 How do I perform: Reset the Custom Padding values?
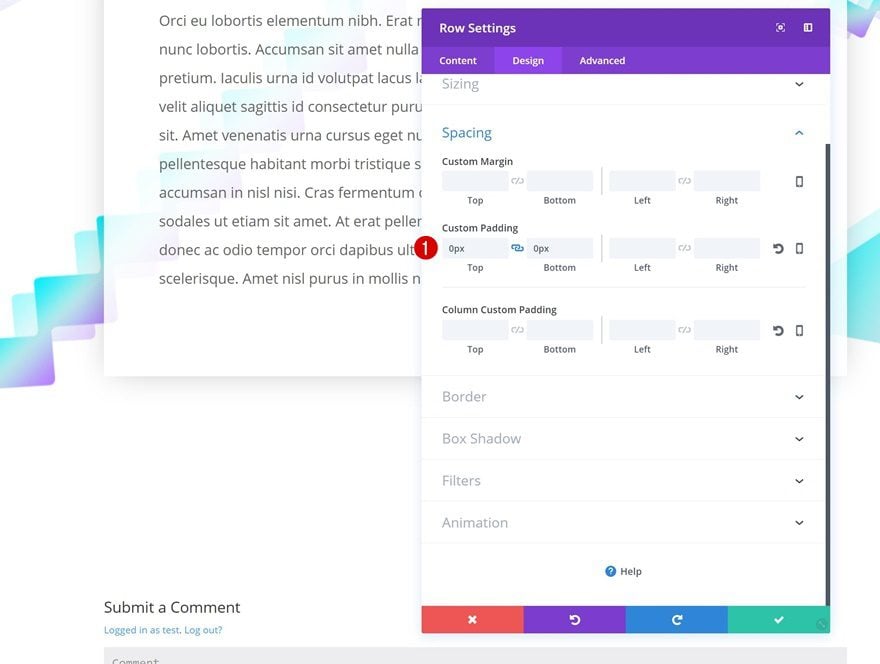click(x=778, y=249)
